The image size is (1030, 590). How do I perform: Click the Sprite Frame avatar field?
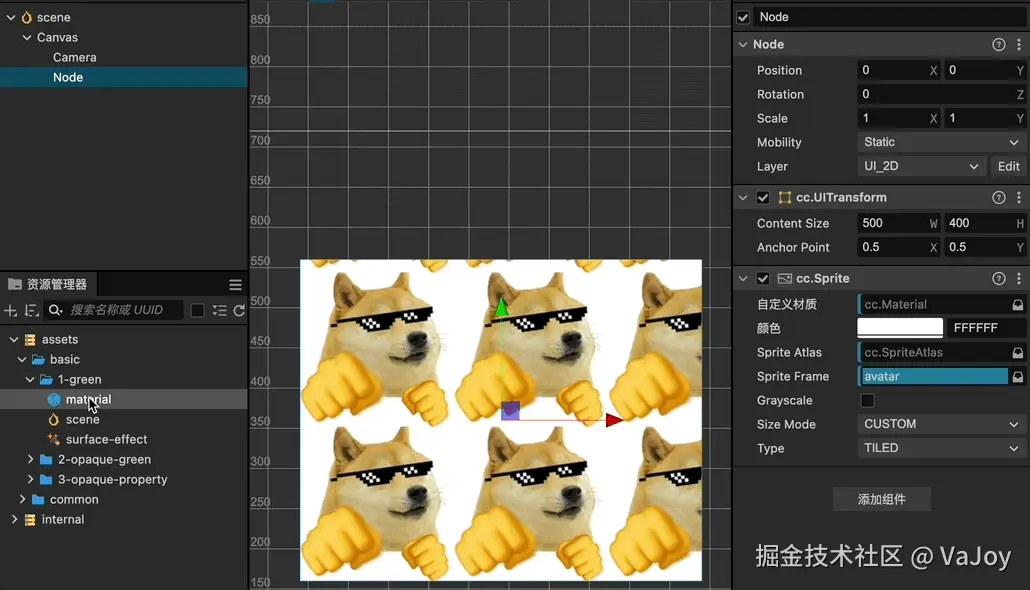coord(933,376)
